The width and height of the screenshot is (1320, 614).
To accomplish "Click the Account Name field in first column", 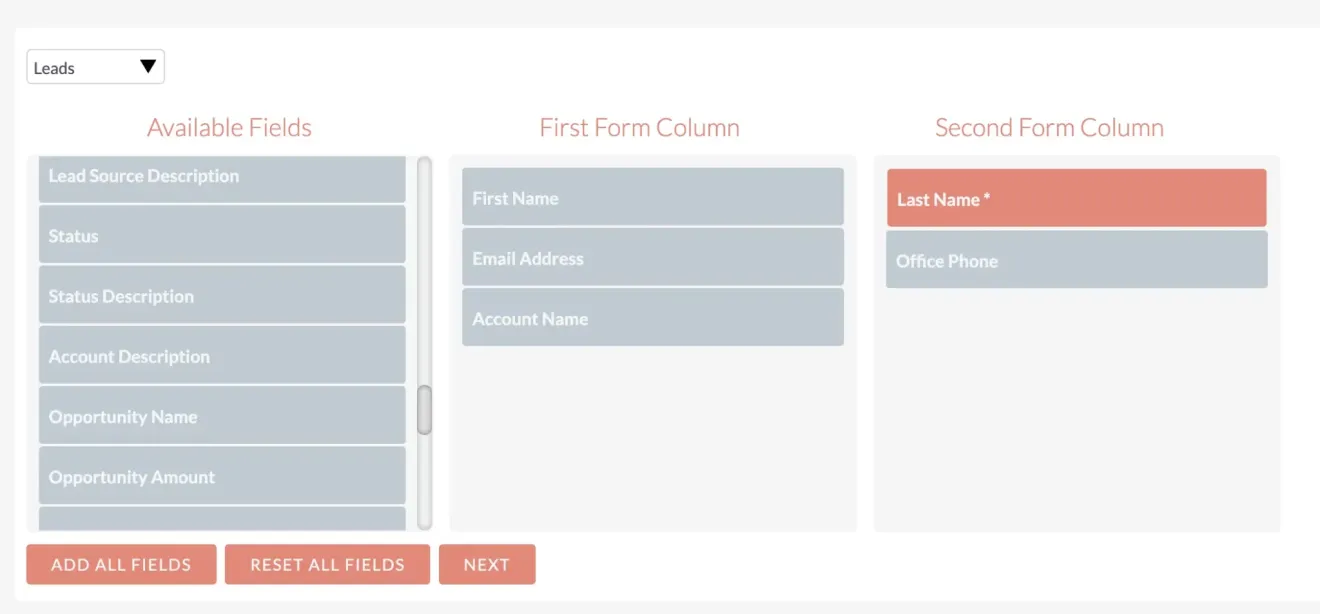I will pos(653,318).
